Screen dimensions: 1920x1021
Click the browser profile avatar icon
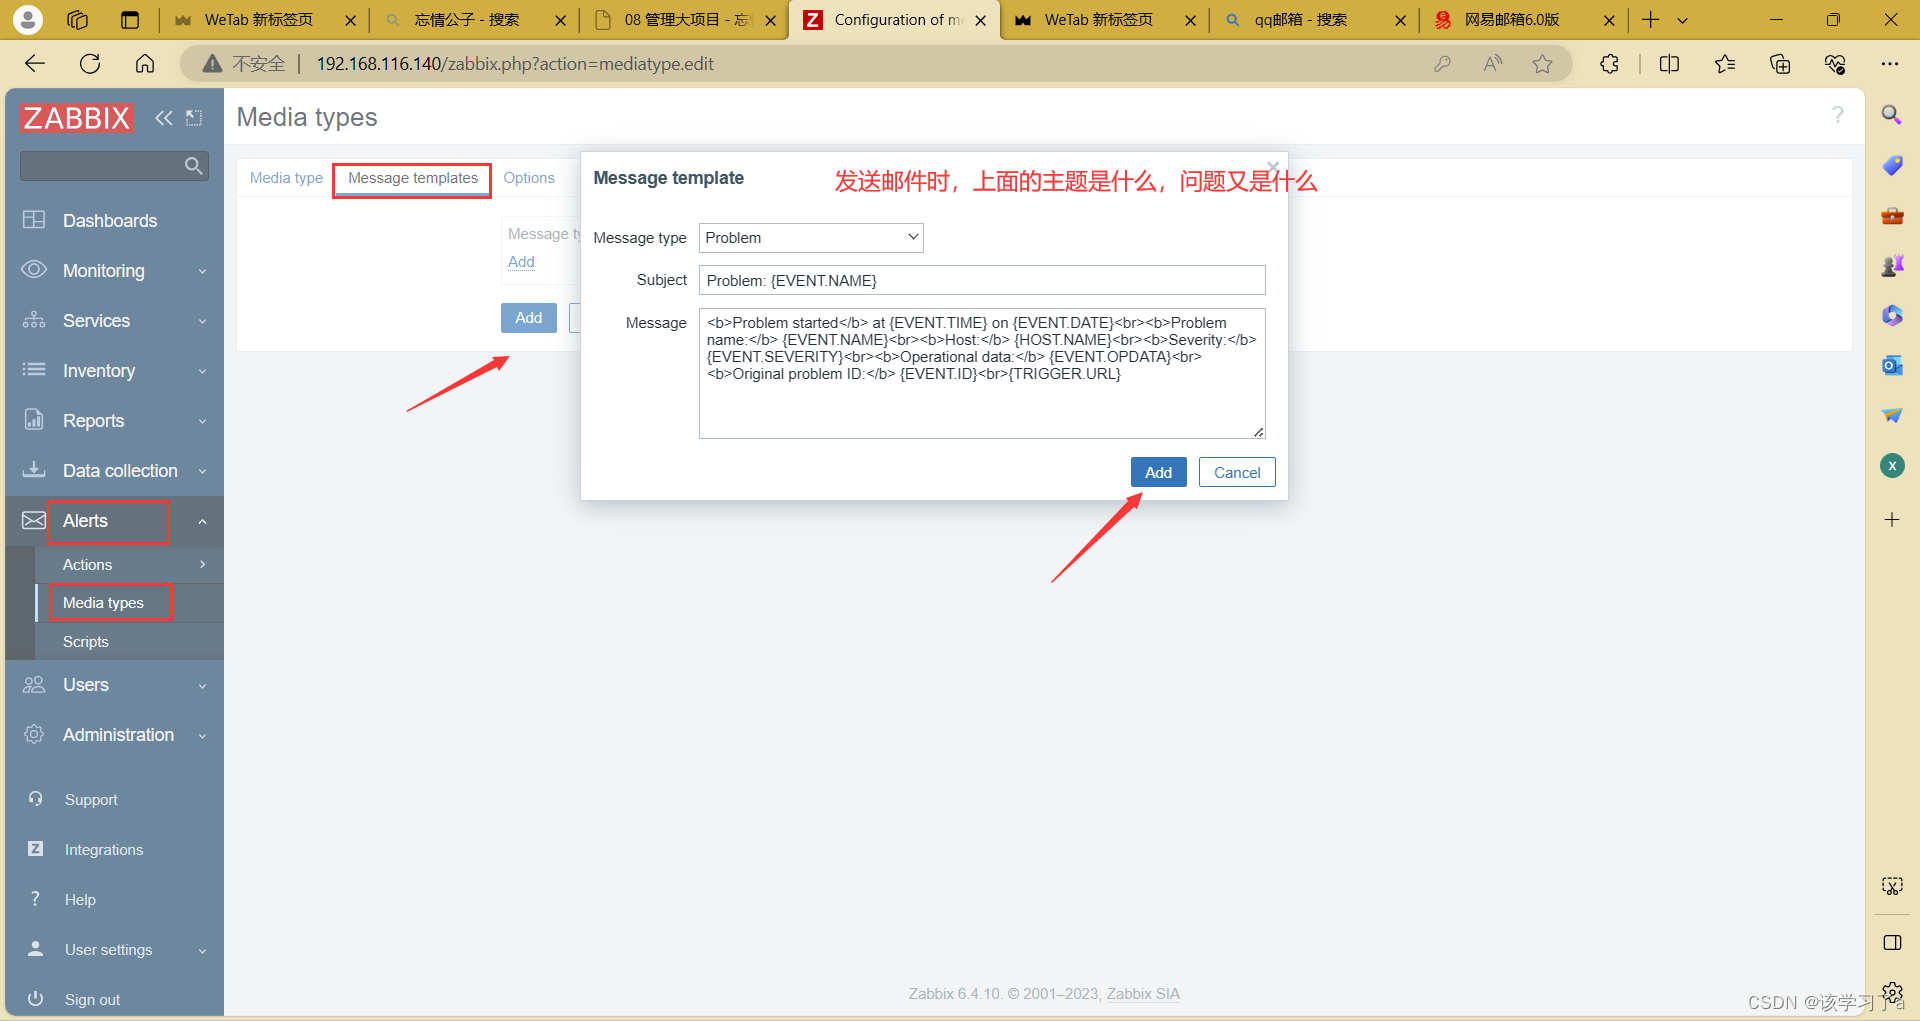[28, 19]
